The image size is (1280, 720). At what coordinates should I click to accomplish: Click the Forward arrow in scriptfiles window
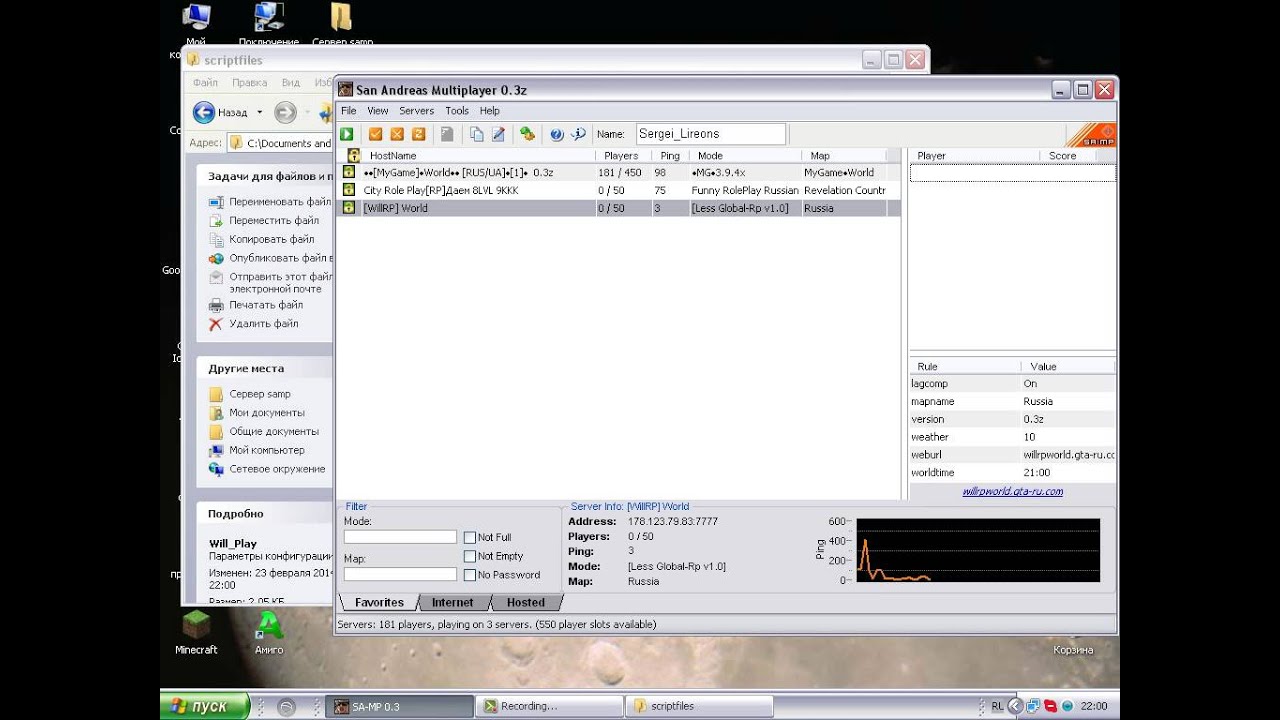(285, 112)
